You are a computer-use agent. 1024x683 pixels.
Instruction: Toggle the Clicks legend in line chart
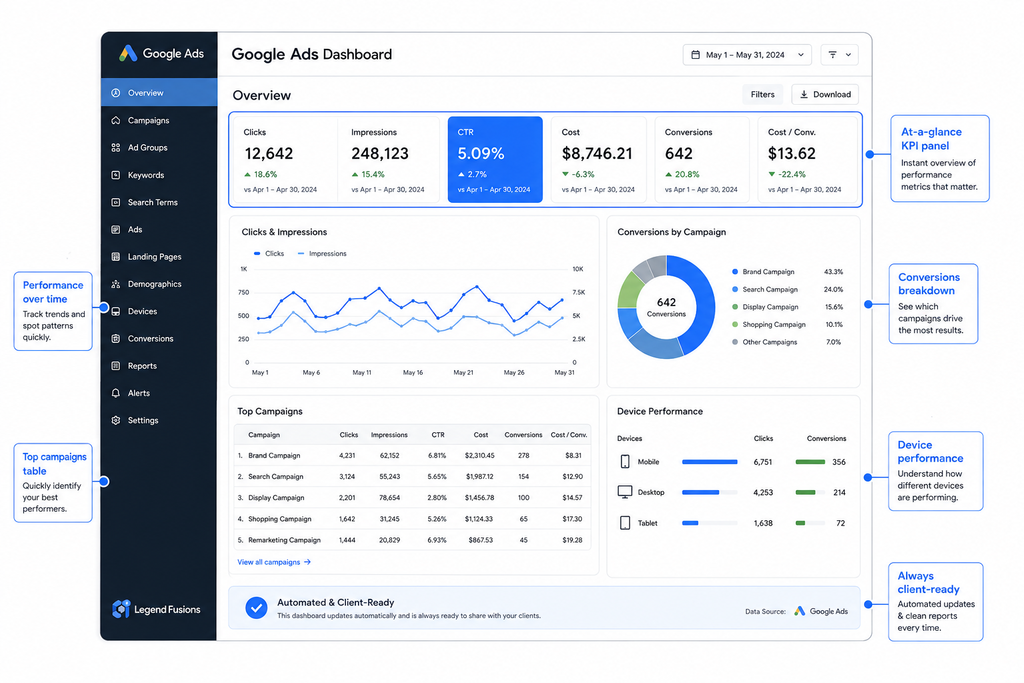click(268, 253)
